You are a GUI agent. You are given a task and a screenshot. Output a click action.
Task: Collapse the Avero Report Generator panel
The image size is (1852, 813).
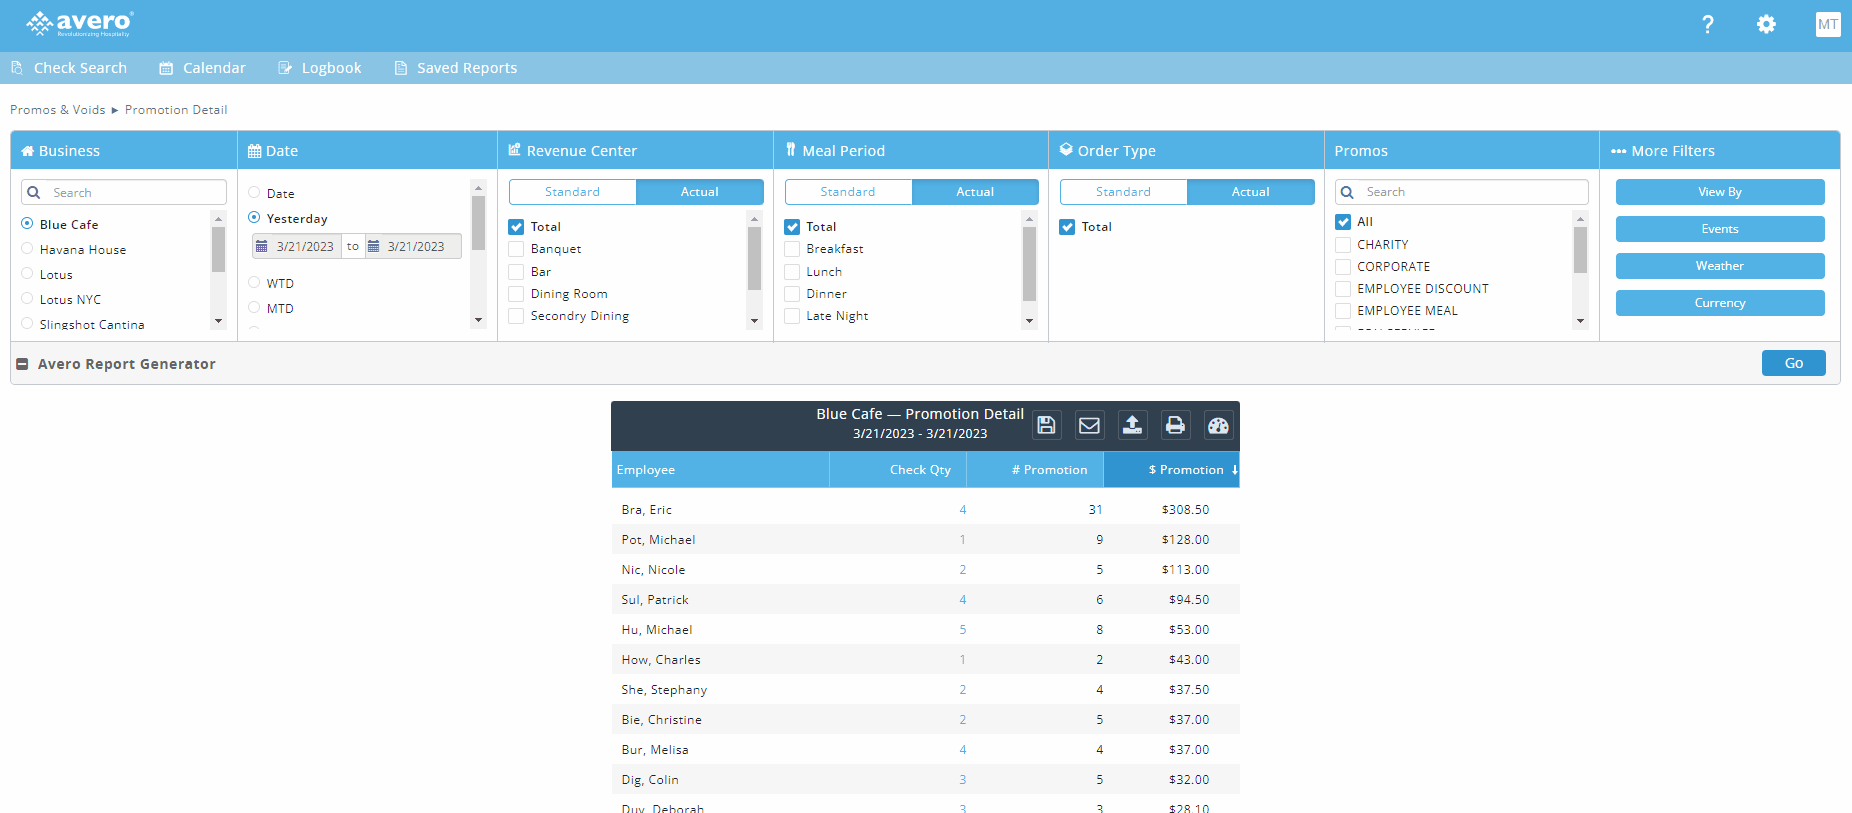point(22,364)
